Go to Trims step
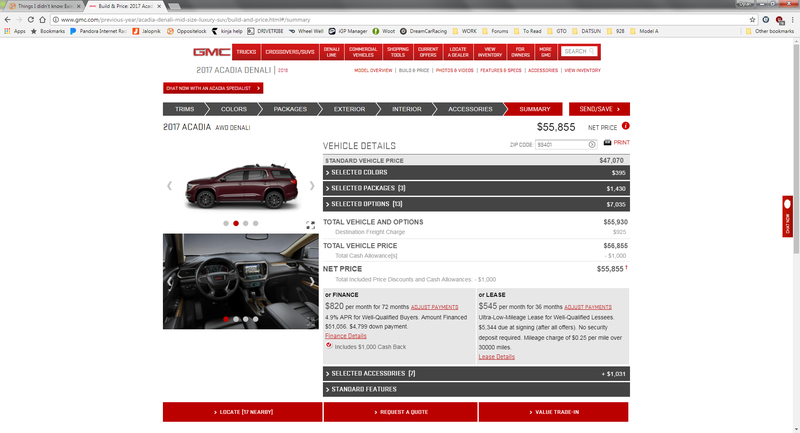800x433 pixels. pyautogui.click(x=184, y=109)
